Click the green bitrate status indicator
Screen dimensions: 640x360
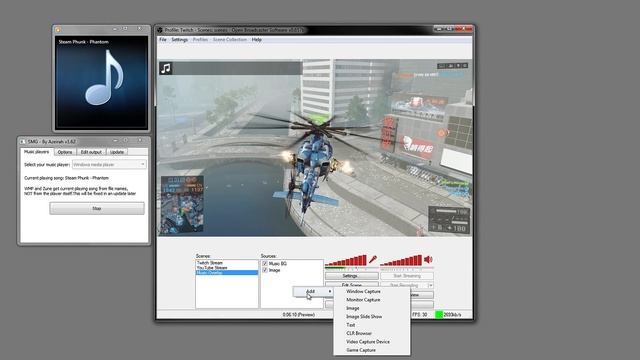pyautogui.click(x=439, y=315)
